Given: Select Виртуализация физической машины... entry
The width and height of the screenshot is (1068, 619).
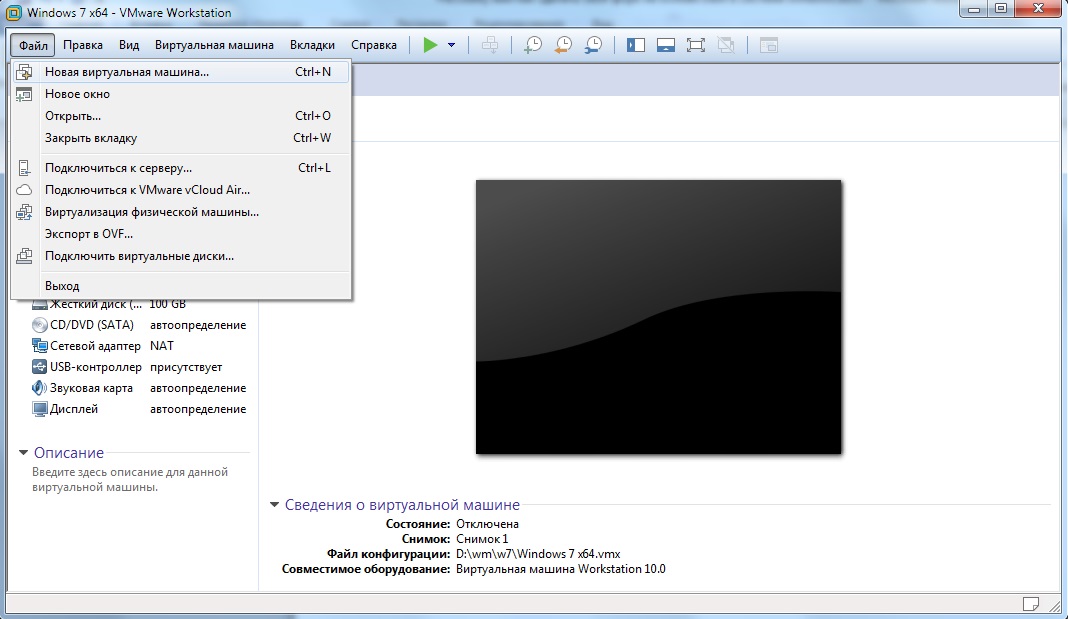Looking at the screenshot, I should [x=180, y=212].
